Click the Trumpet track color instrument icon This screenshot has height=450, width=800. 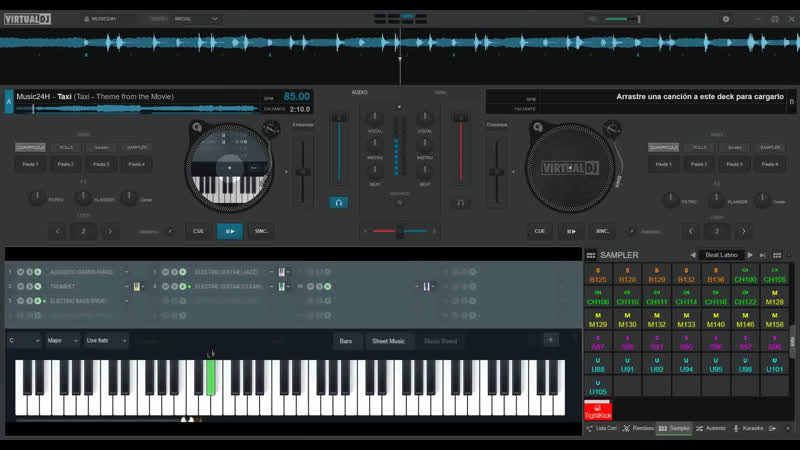[137, 287]
